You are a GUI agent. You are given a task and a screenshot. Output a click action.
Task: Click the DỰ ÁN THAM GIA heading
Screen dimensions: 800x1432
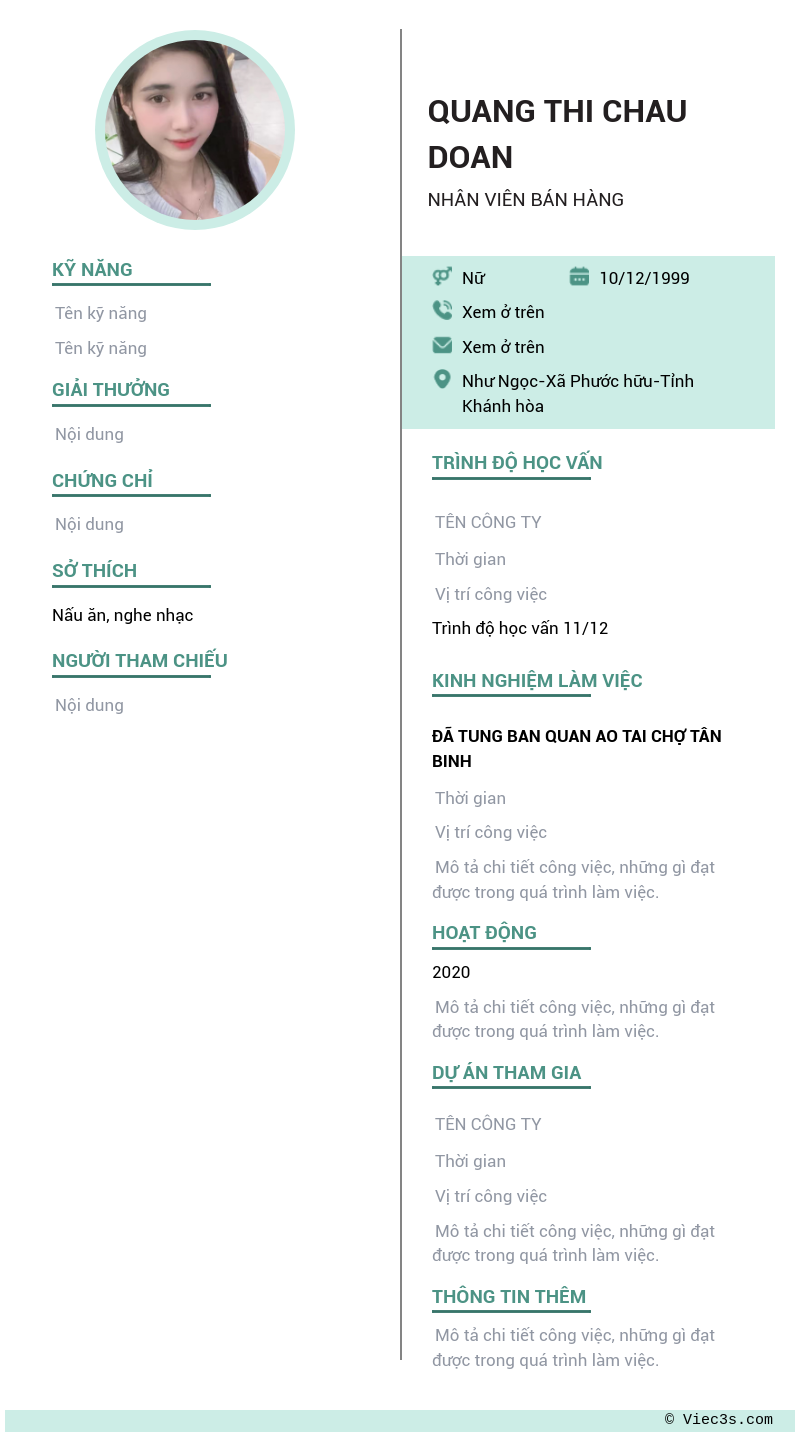click(506, 1072)
